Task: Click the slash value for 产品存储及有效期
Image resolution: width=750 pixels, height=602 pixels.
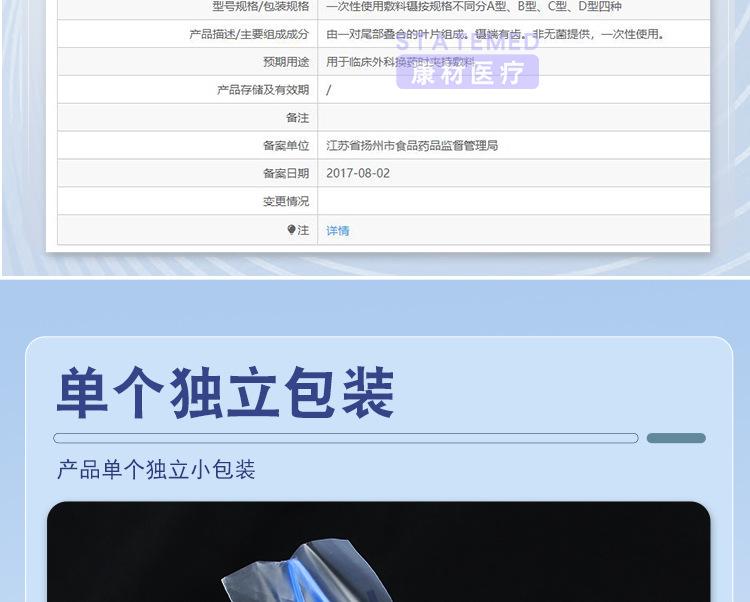Action: [x=329, y=90]
